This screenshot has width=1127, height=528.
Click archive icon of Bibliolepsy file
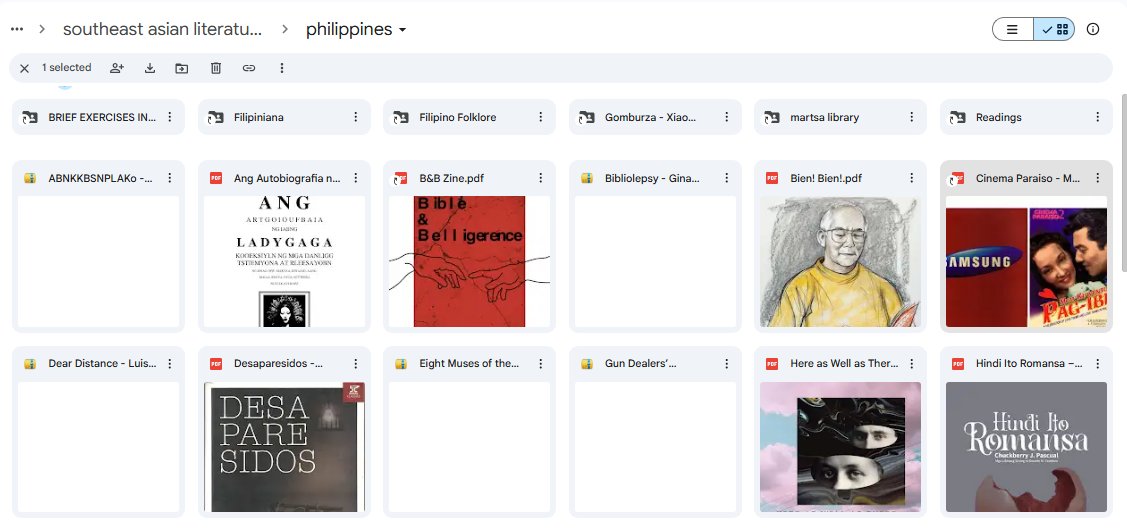(x=586, y=178)
